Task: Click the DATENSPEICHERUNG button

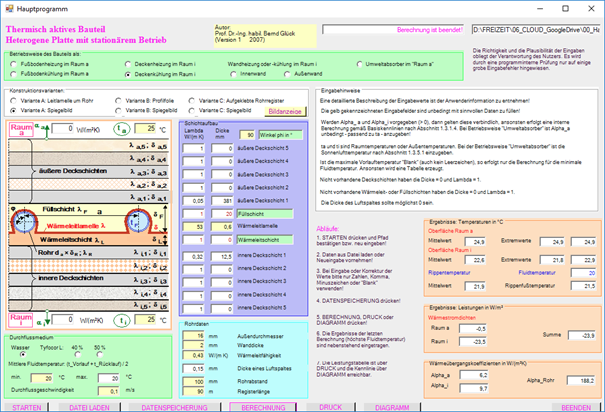Action: 174,407
